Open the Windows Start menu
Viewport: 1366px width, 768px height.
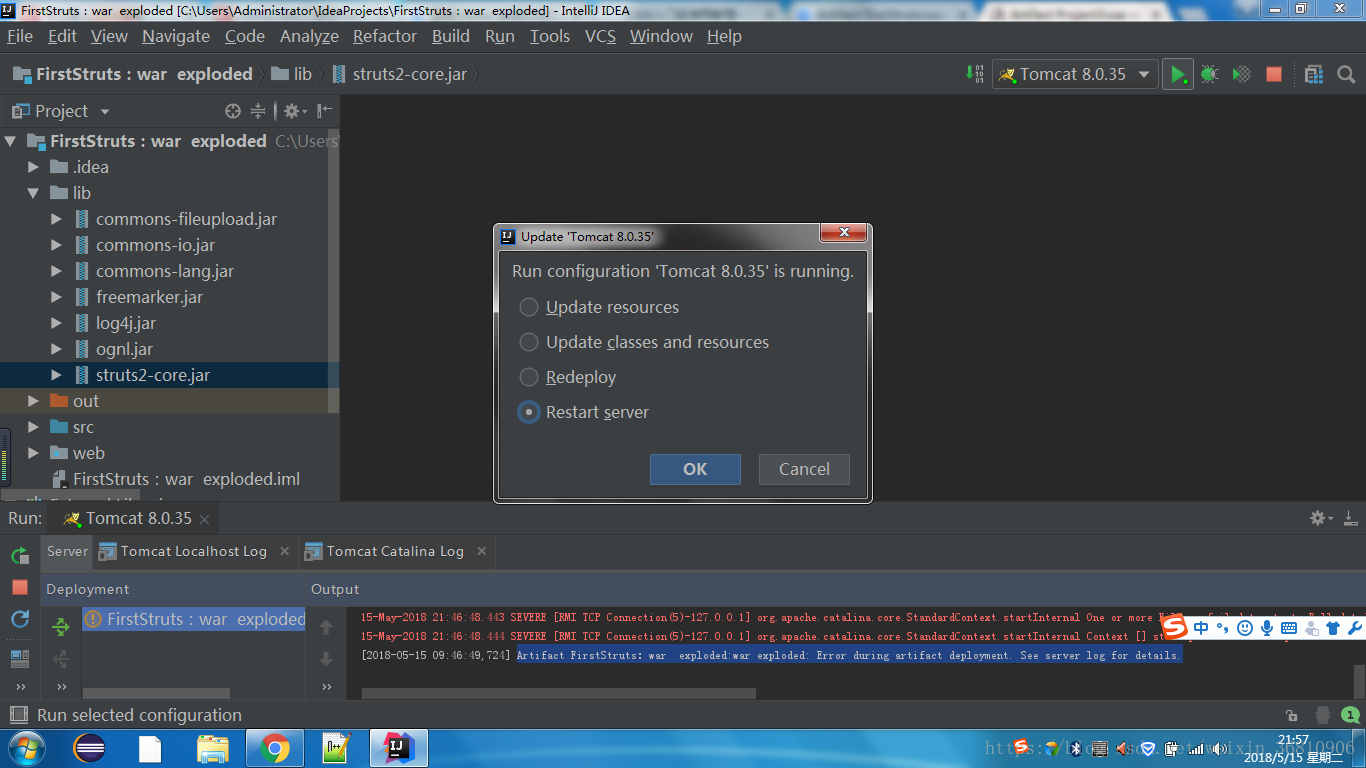click(x=26, y=748)
